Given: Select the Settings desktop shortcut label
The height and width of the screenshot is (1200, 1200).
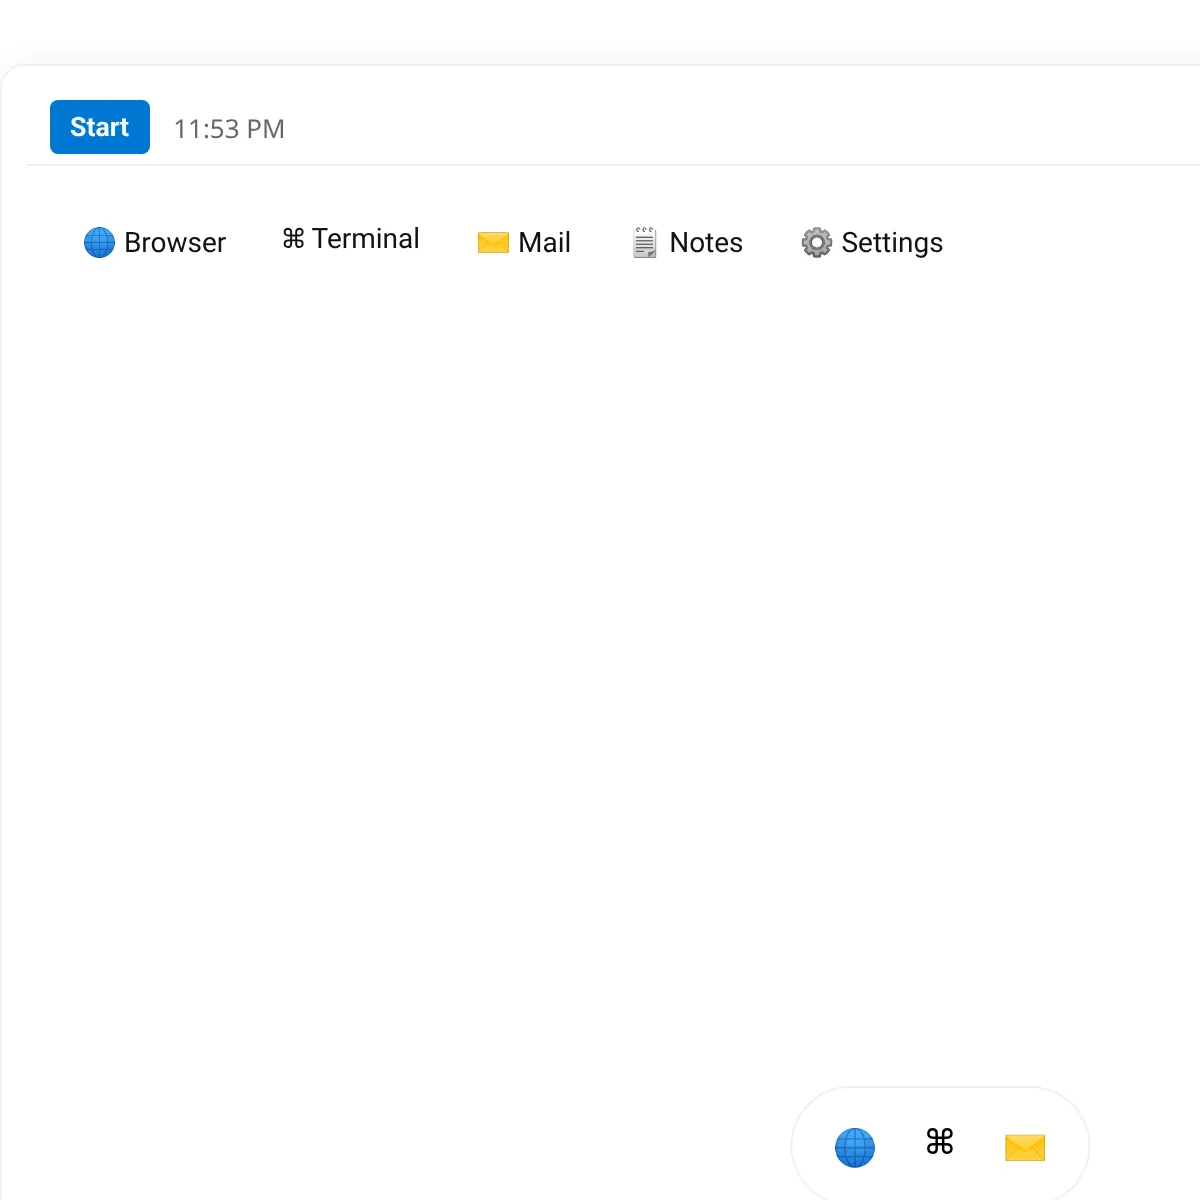Looking at the screenshot, I should 891,242.
